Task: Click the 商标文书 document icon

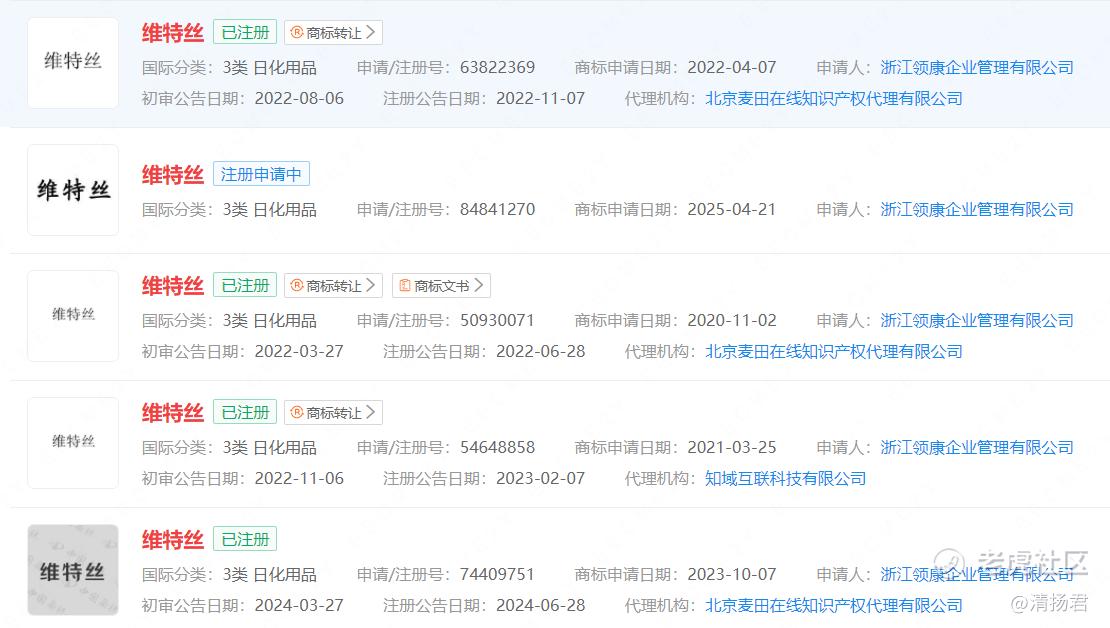Action: click(405, 285)
